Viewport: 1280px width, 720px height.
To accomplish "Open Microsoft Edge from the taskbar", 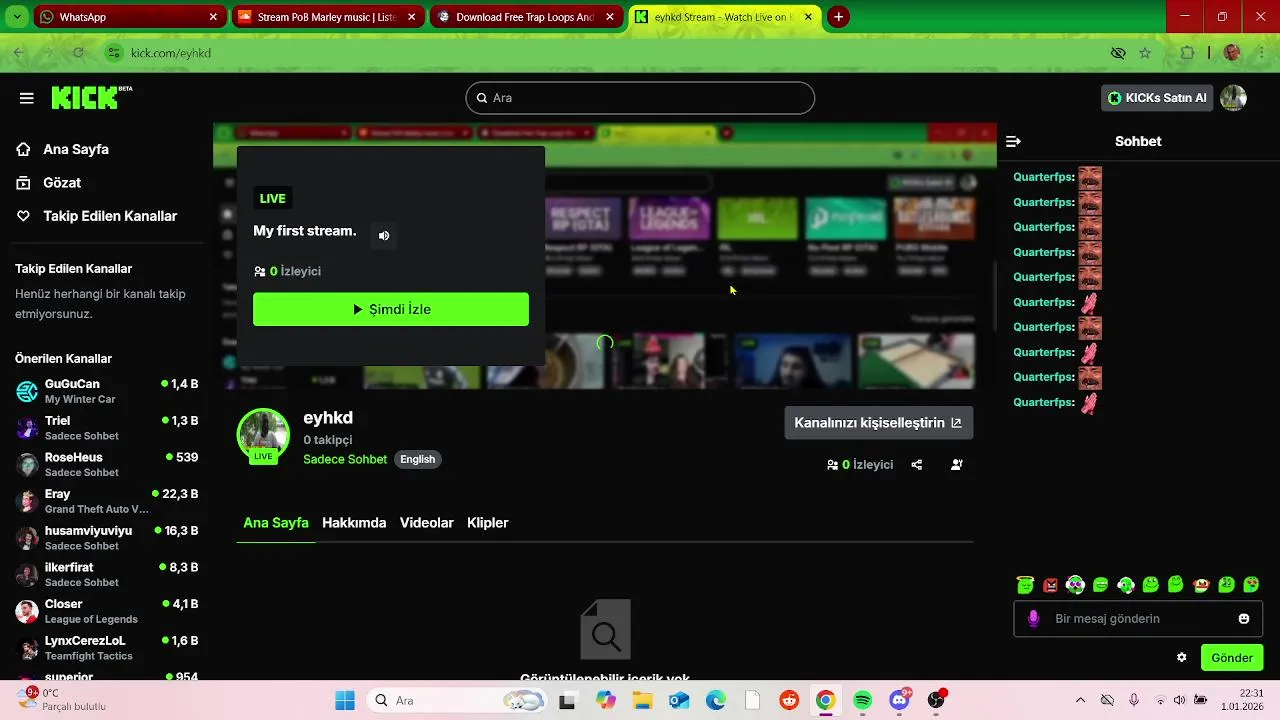I will pos(715,701).
